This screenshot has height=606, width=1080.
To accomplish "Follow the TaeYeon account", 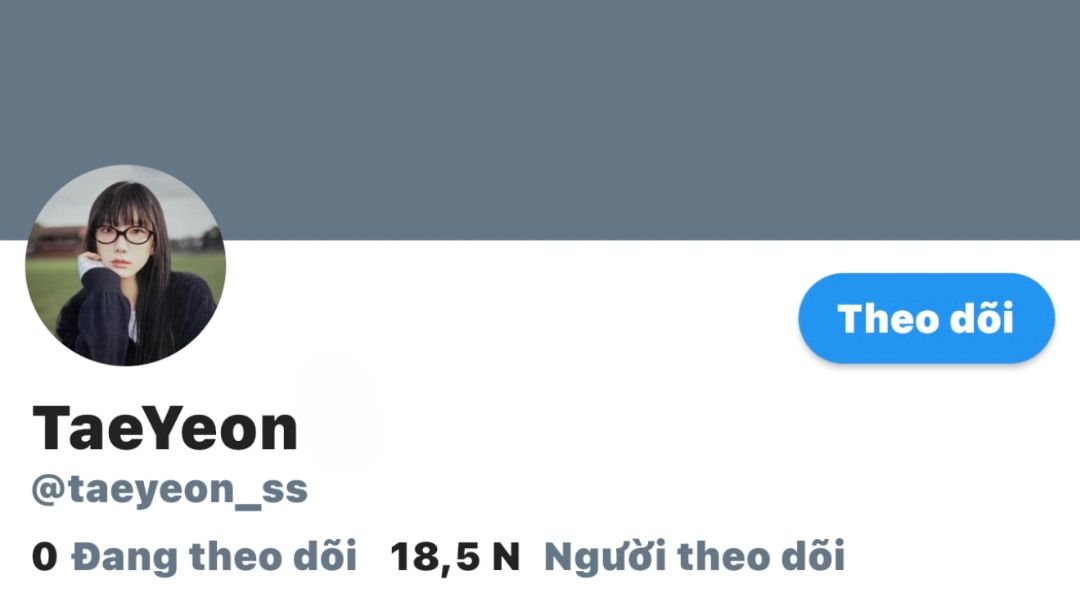I will pos(926,318).
